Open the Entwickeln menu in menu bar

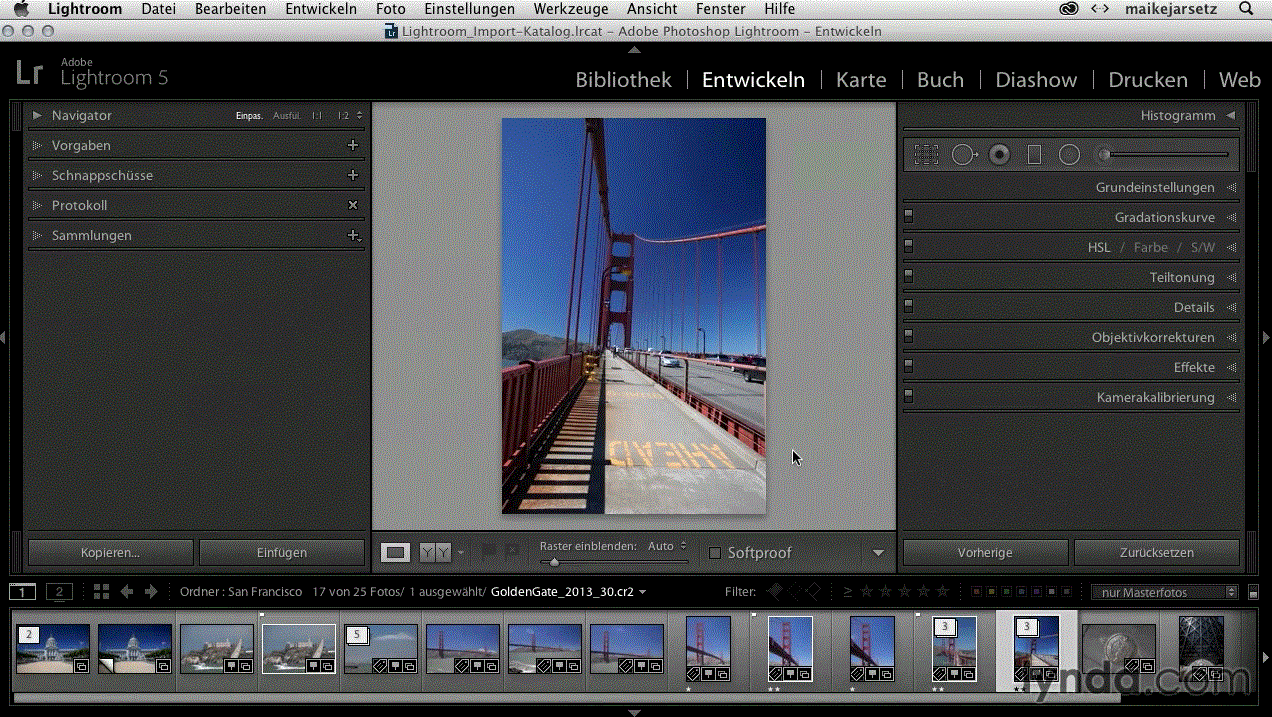(x=321, y=9)
